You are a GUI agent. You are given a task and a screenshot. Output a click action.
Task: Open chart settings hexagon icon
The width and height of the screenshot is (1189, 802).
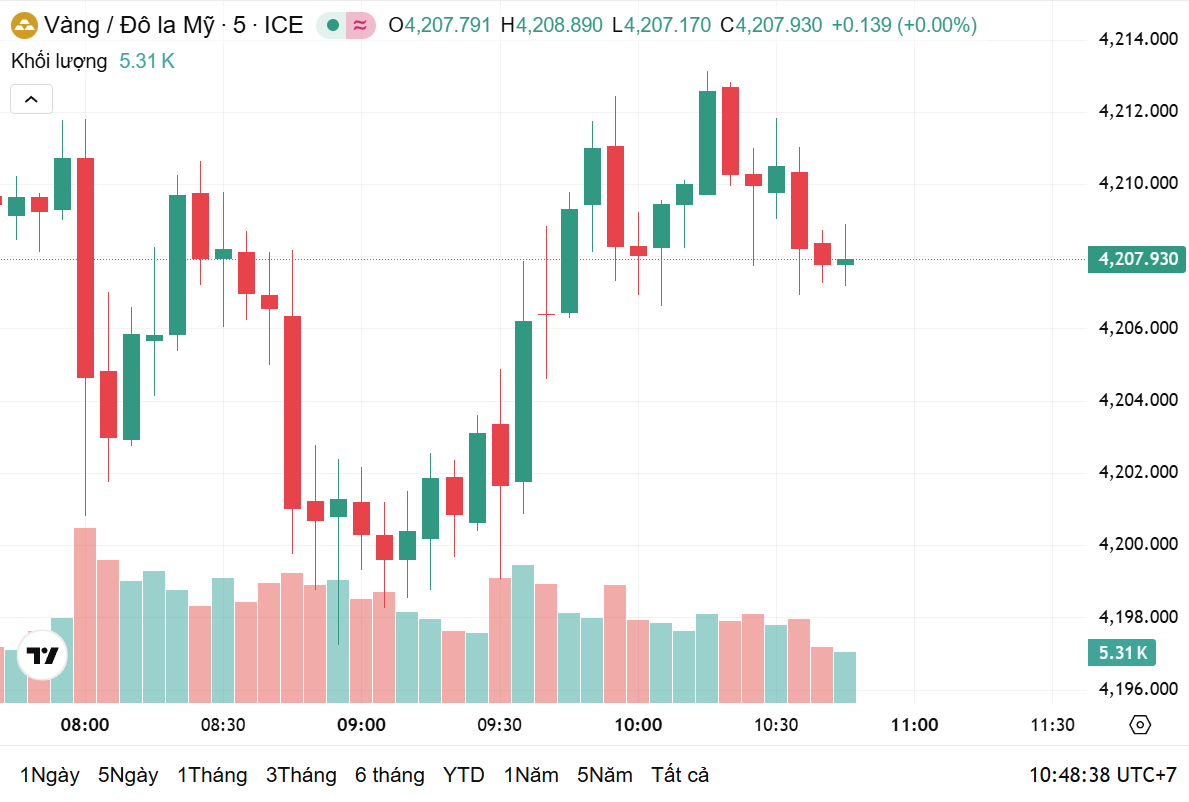tap(1140, 725)
